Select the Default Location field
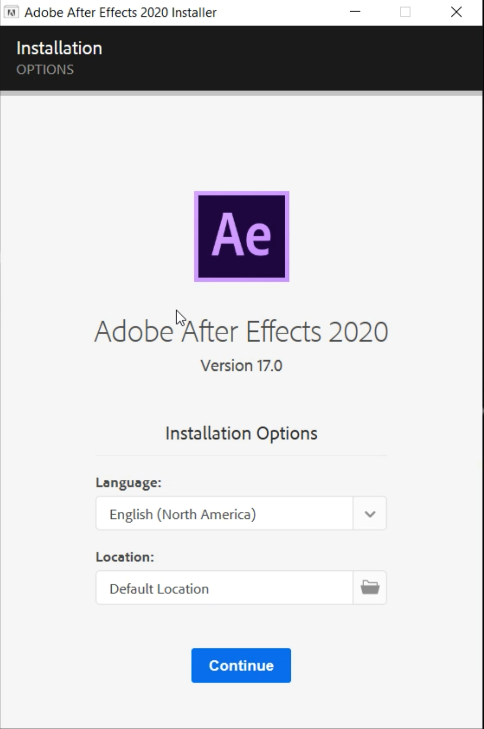484x729 pixels. 225,588
